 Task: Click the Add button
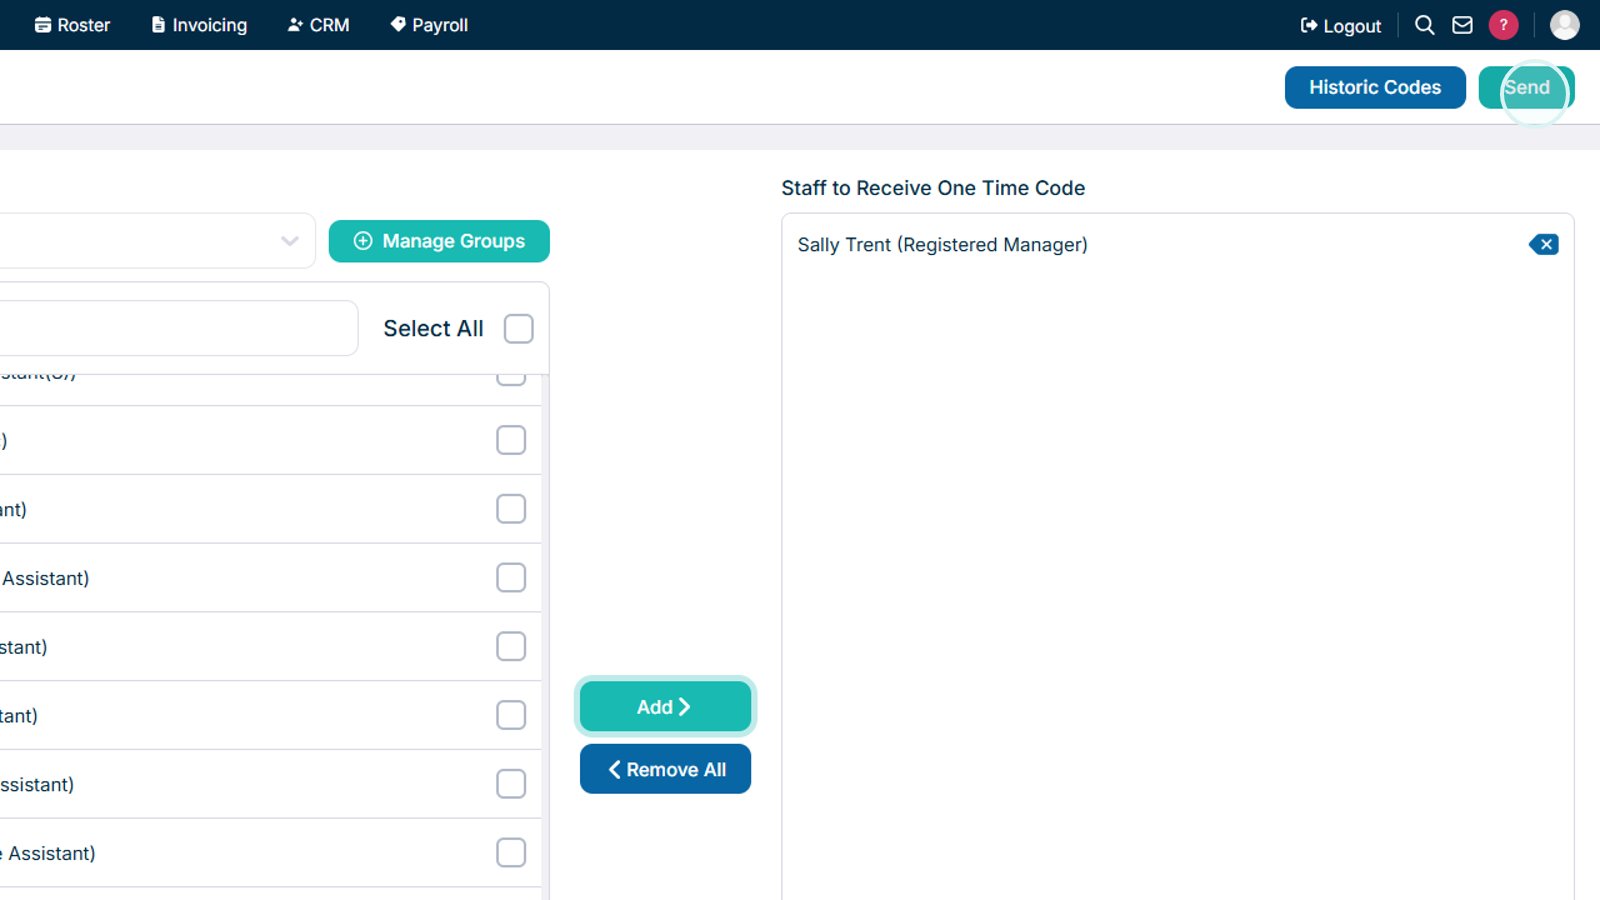tap(665, 707)
